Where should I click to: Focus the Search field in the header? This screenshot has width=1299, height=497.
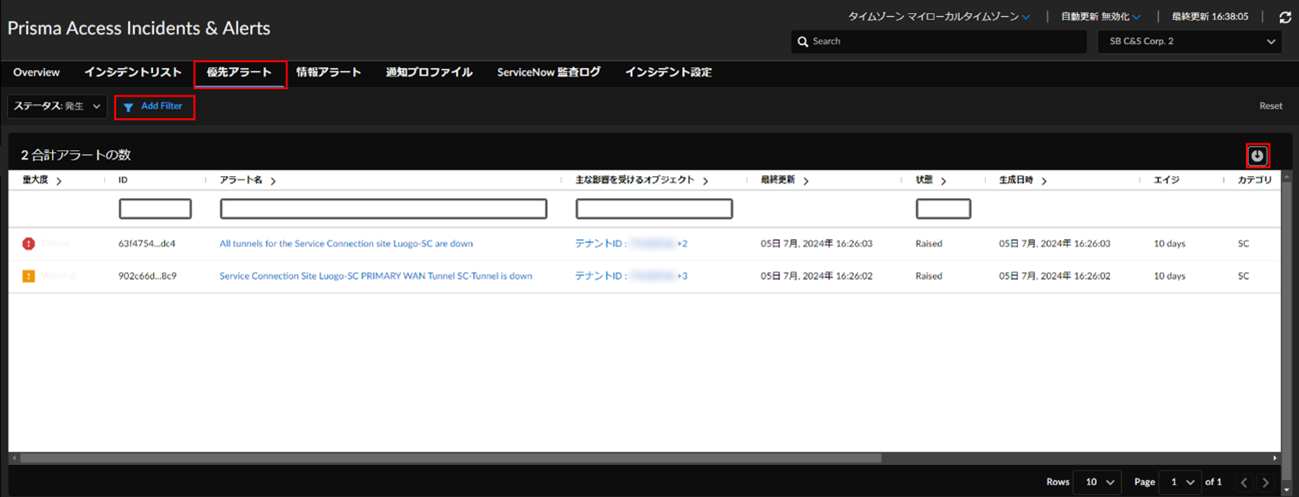click(x=938, y=42)
